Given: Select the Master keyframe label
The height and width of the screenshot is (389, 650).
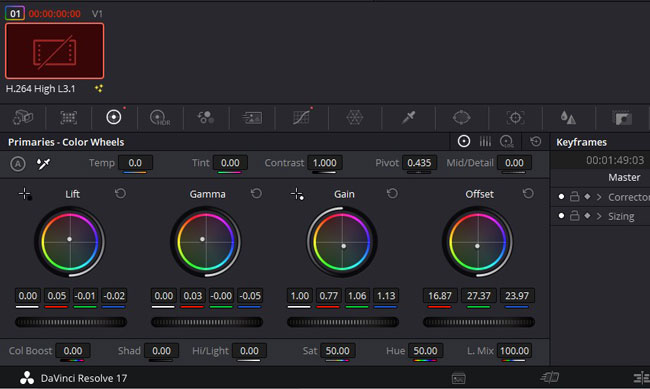Looking at the screenshot, I should [624, 177].
